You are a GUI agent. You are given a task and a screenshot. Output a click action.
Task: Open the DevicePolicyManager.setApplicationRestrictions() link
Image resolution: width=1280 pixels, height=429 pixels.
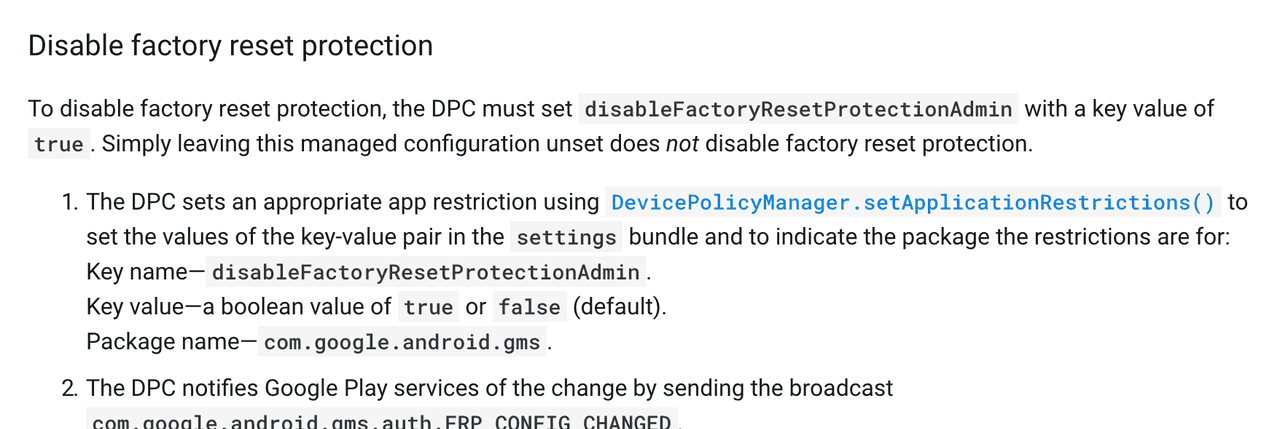click(x=913, y=203)
